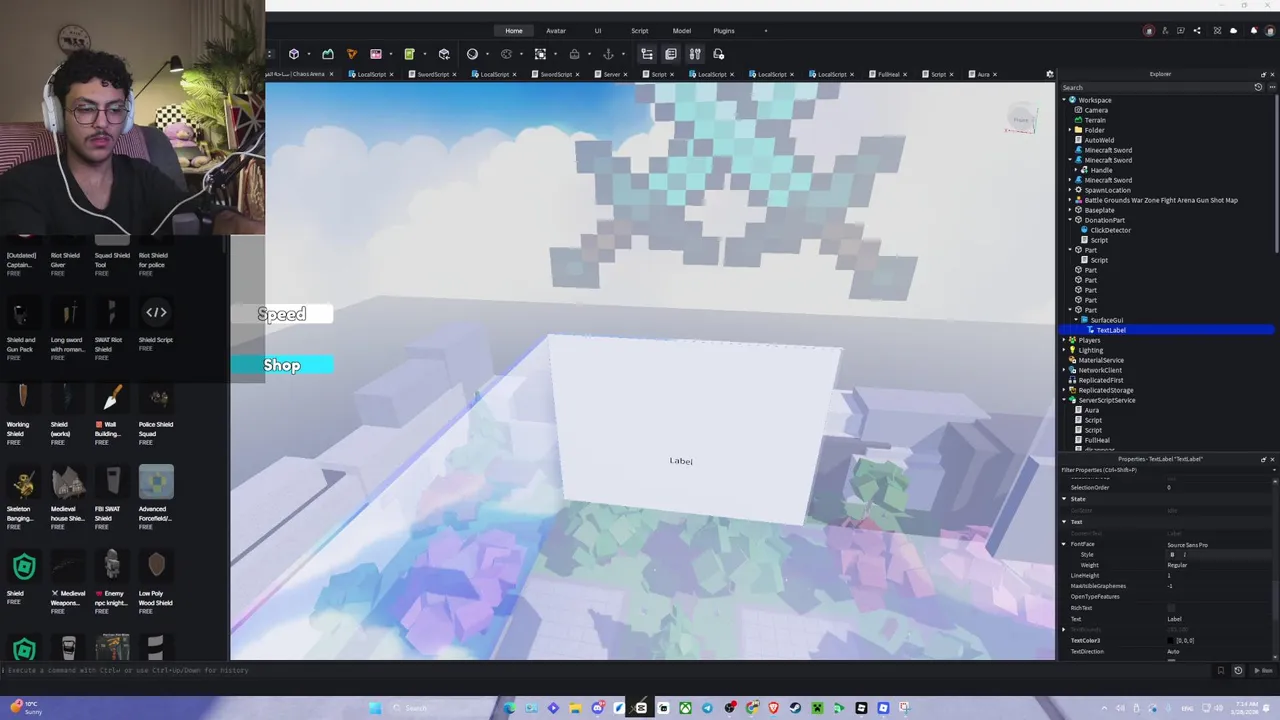The height and width of the screenshot is (720, 1280).
Task: Switch to the Avatar ribbon tab
Action: 556,31
